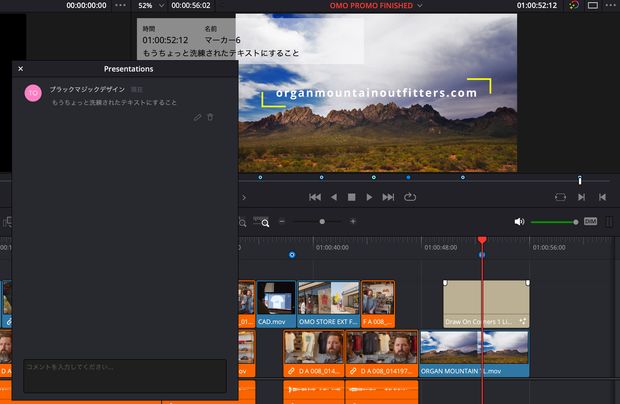Viewport: 620px width, 404px height.
Task: Click the solid blue marker on viewer jog bar
Action: (x=408, y=177)
